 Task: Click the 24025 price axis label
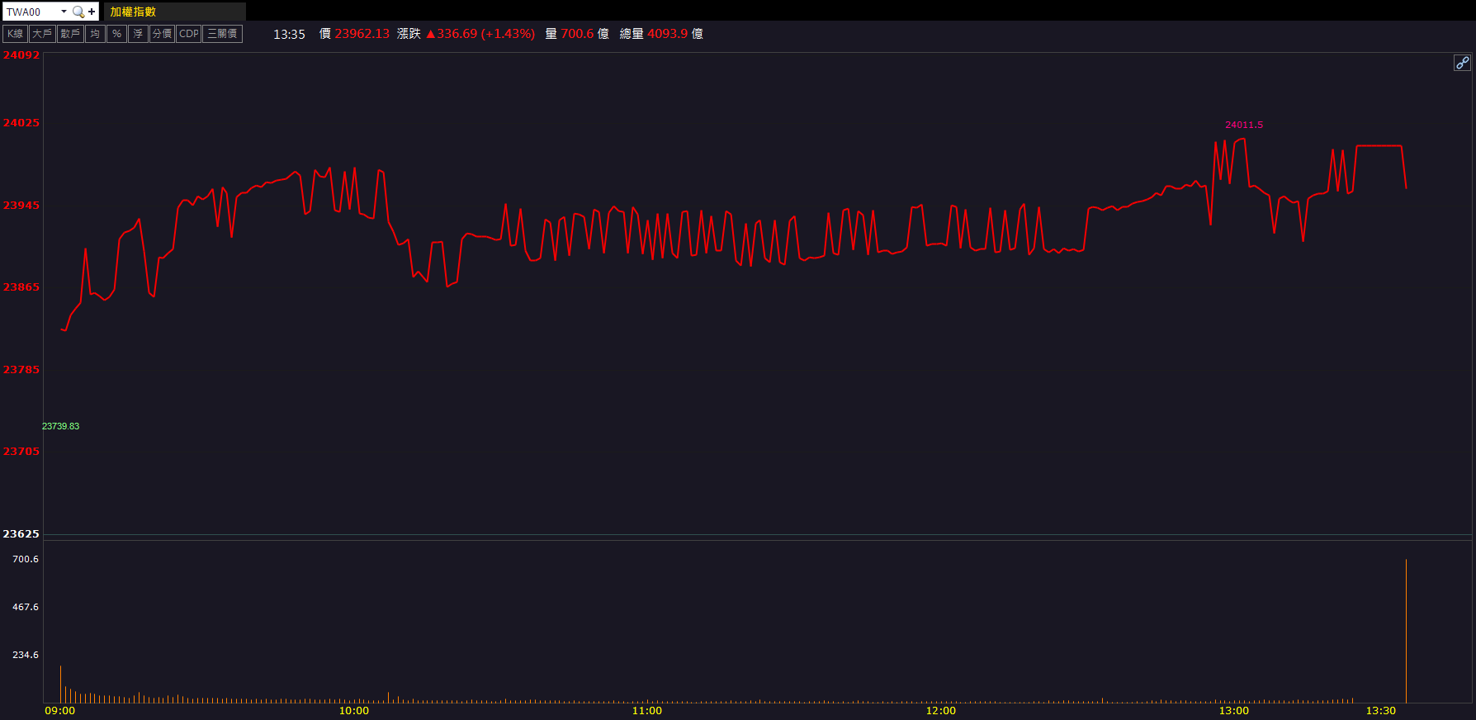tap(21, 122)
